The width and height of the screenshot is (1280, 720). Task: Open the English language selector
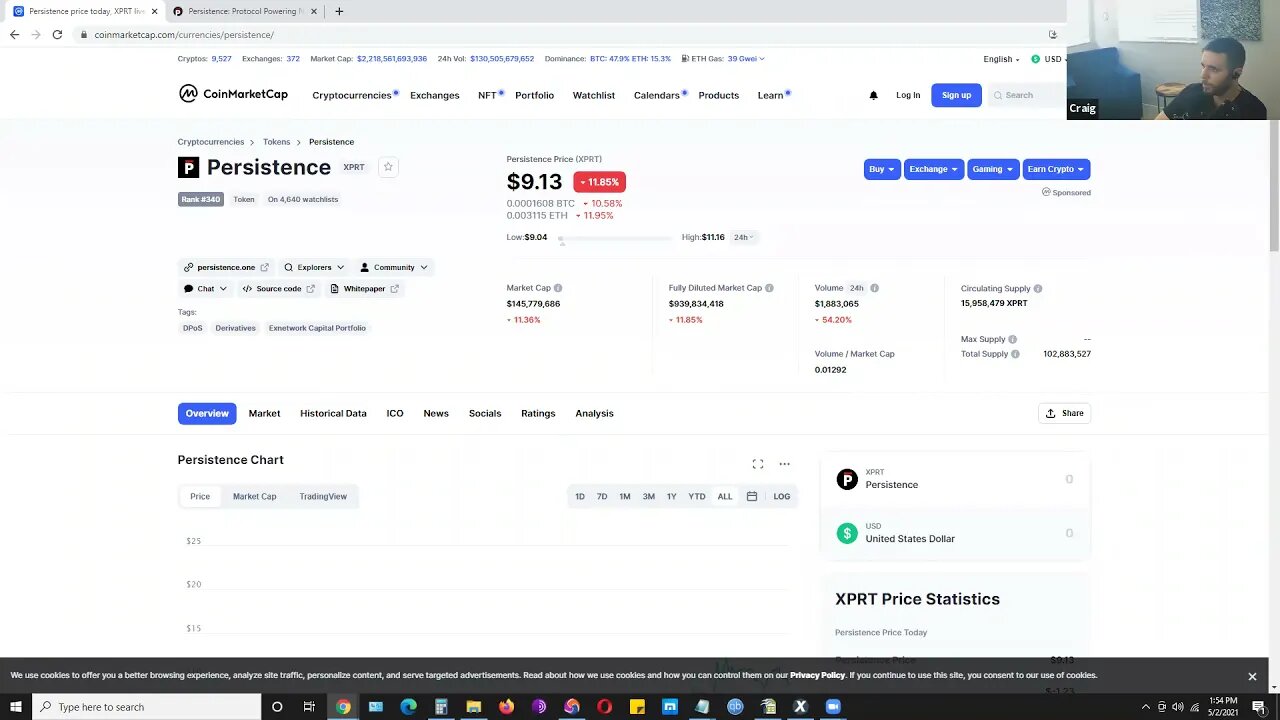click(x=1001, y=59)
